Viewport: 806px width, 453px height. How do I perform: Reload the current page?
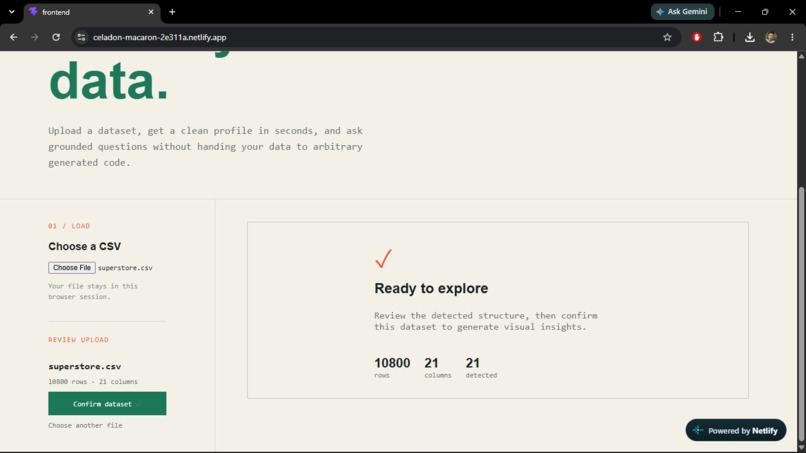56,37
